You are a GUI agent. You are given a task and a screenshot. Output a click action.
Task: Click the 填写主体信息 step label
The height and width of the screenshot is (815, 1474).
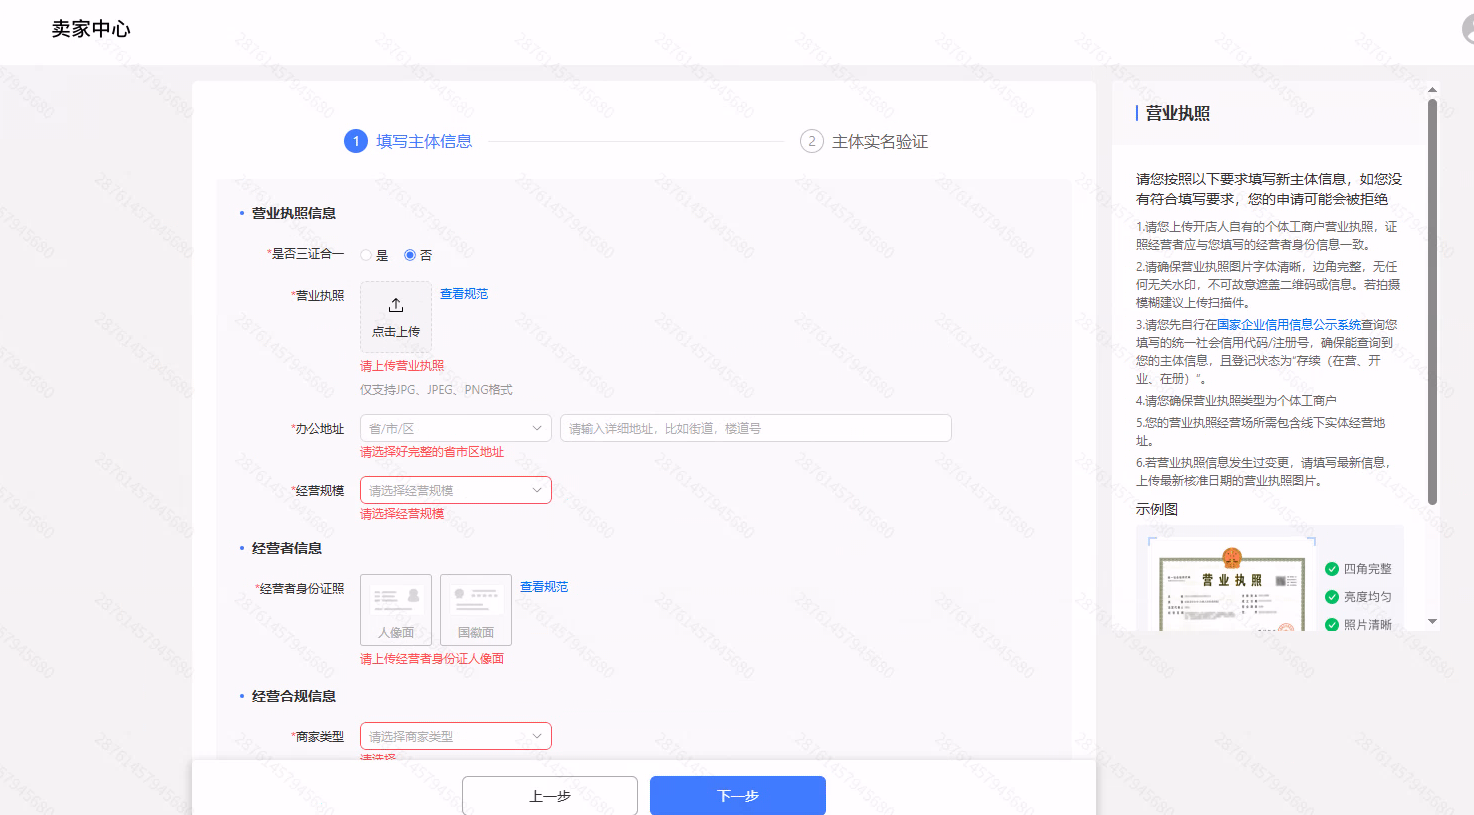click(x=424, y=142)
